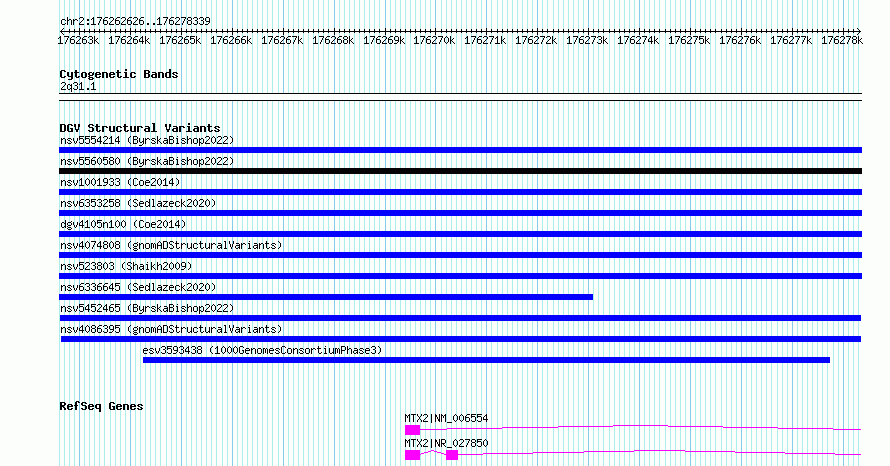Click the MTX2|NR_027850 gene label

pos(446,443)
